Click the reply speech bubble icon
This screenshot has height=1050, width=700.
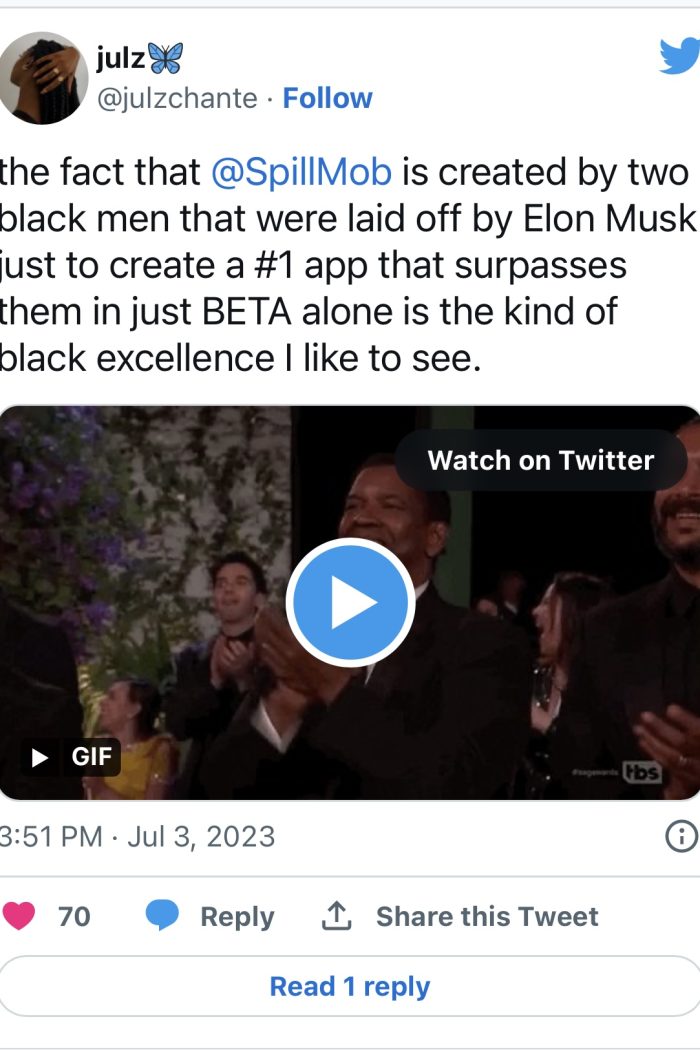(x=162, y=916)
